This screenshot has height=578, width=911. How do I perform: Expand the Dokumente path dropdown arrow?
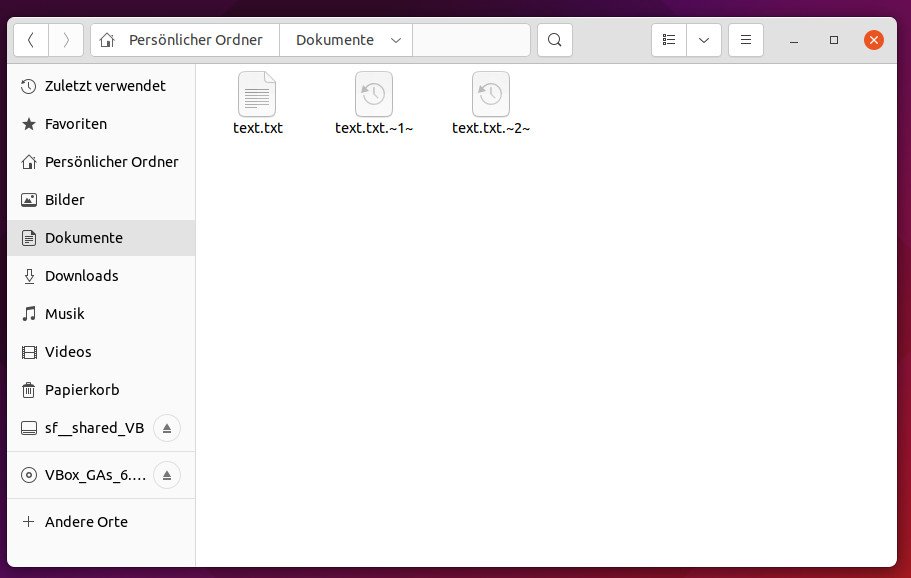coord(396,40)
